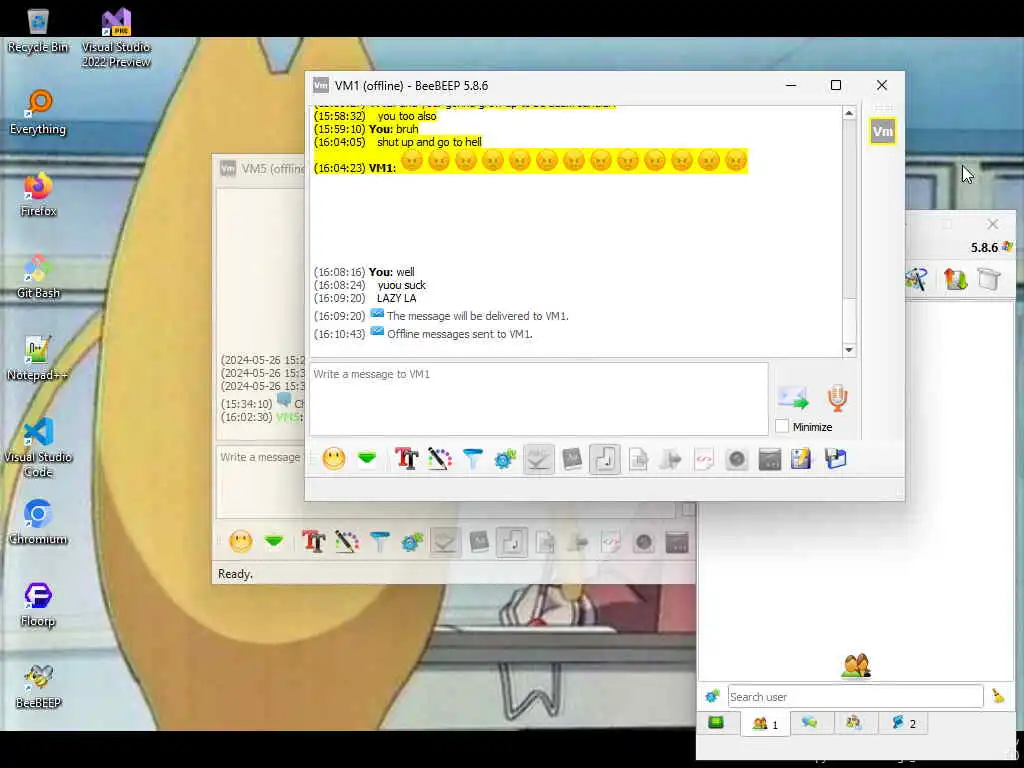The image size is (1024, 768).
Task: Focus the message box in VM5 window
Action: (x=260, y=482)
